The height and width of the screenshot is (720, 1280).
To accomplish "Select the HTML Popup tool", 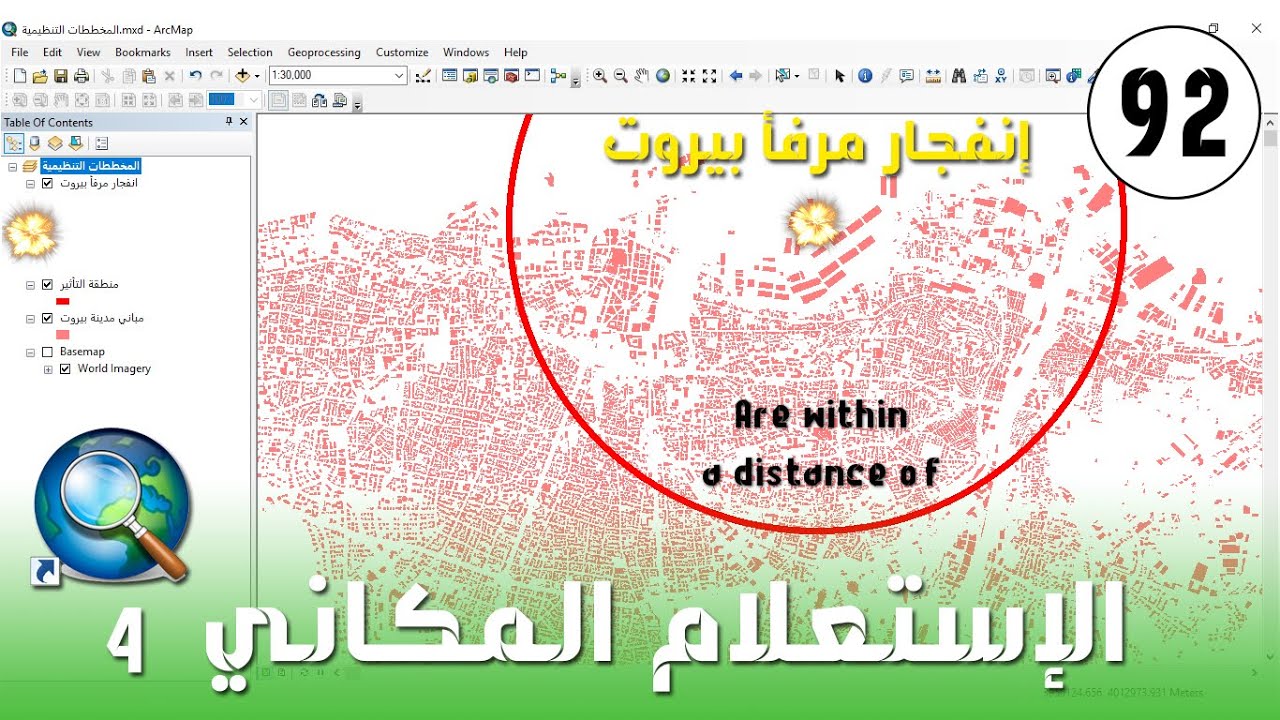I will pos(907,76).
